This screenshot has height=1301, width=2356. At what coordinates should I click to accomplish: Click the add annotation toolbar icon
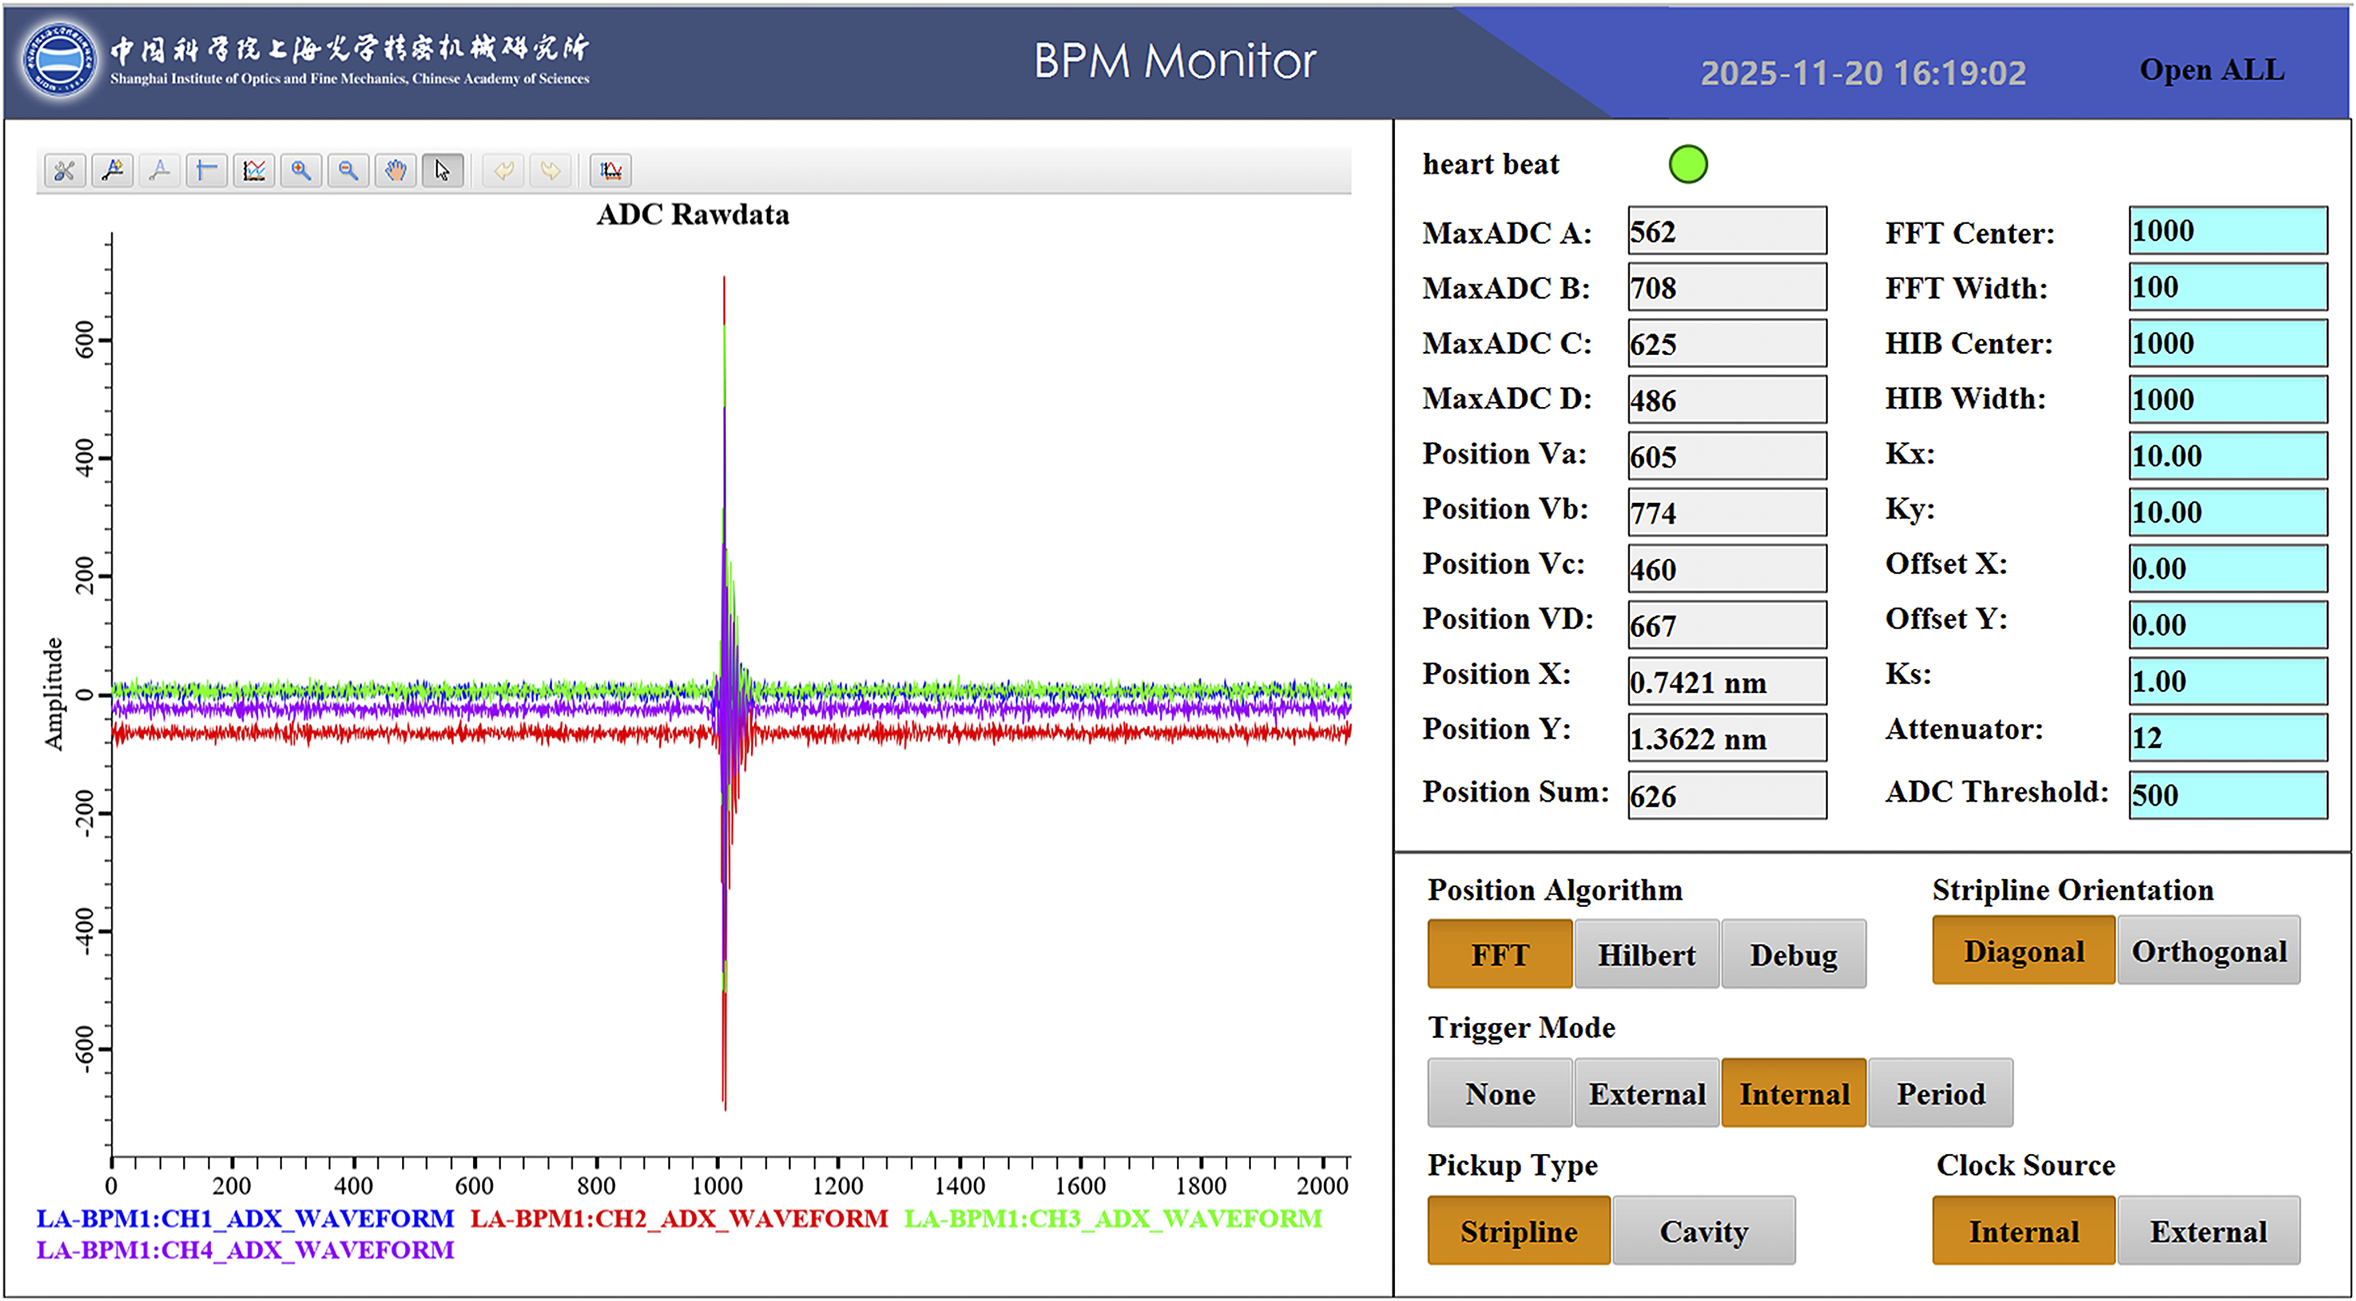(113, 171)
